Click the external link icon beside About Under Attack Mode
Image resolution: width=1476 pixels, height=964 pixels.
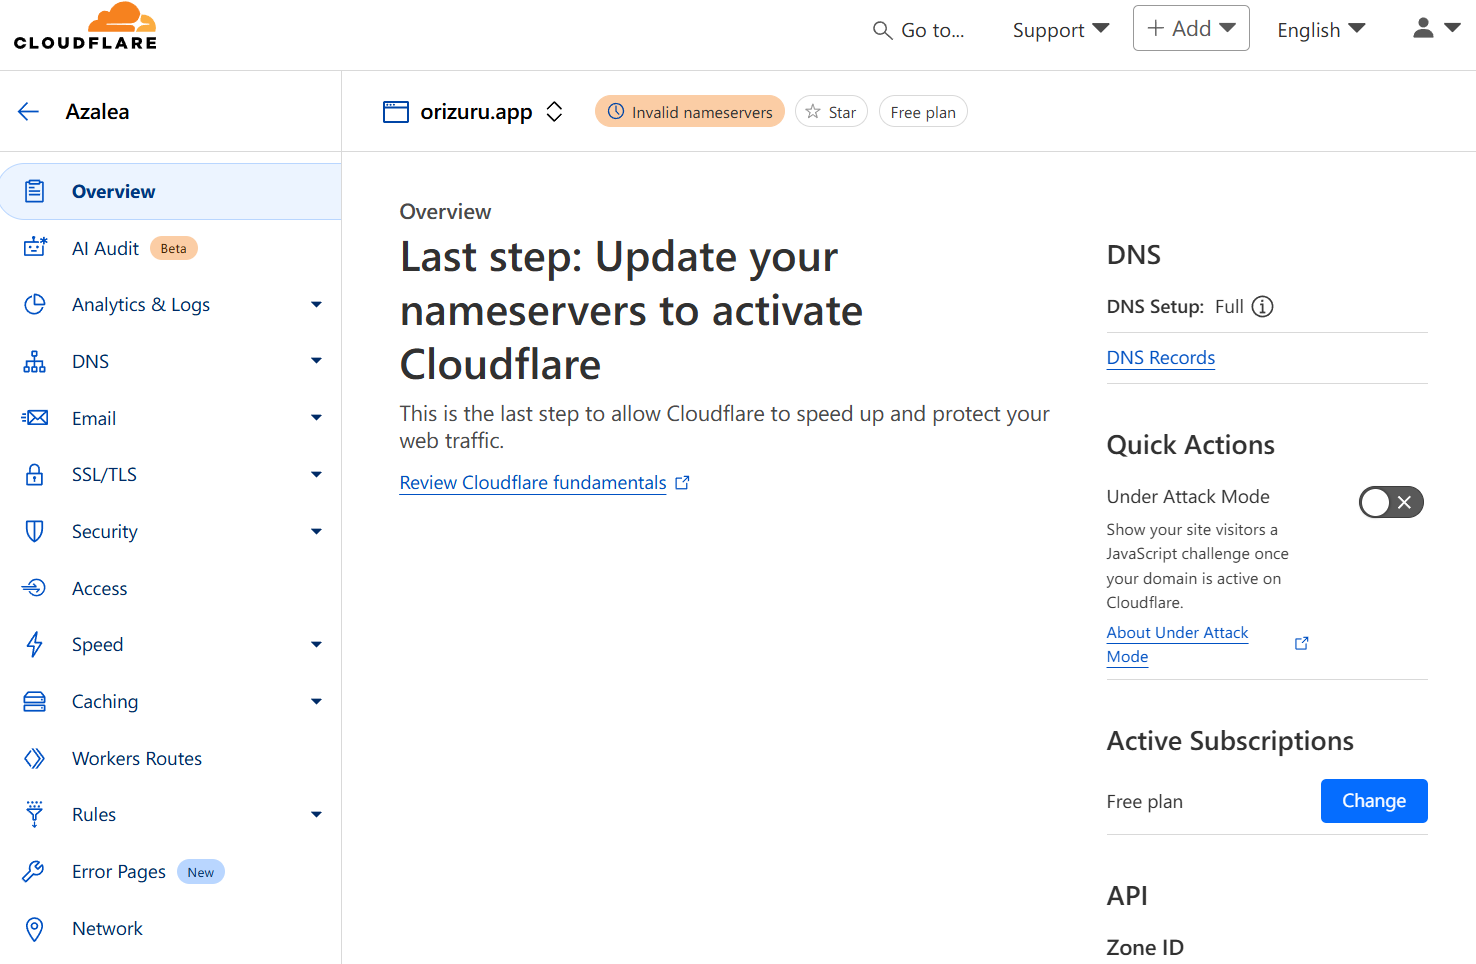[x=1302, y=644]
